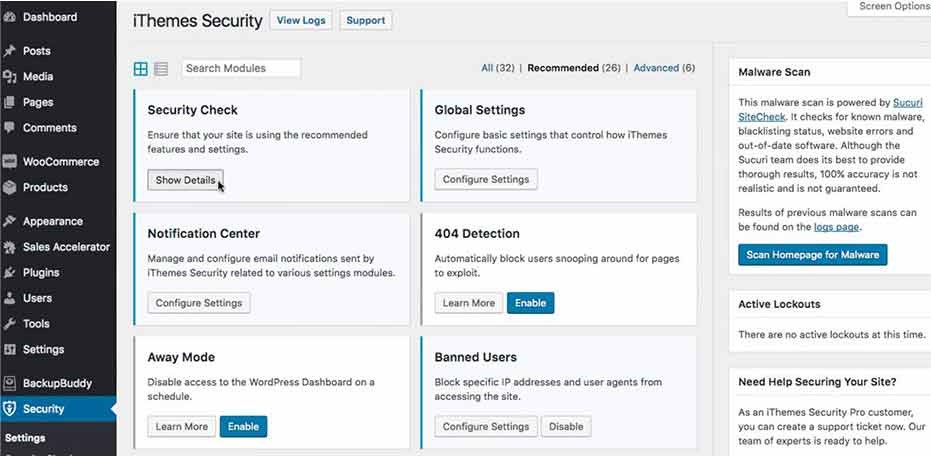Open the BackupBuddy menu label
This screenshot has height=457, width=931.
tap(58, 383)
